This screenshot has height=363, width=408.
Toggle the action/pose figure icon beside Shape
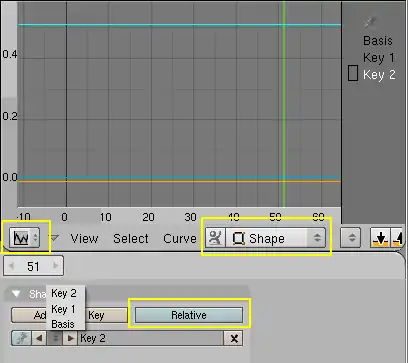(215, 238)
